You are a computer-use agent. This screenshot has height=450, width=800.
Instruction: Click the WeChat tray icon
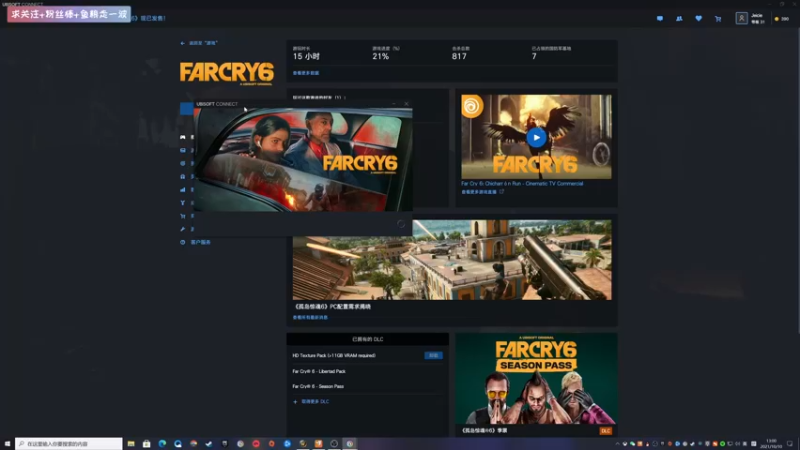click(633, 444)
